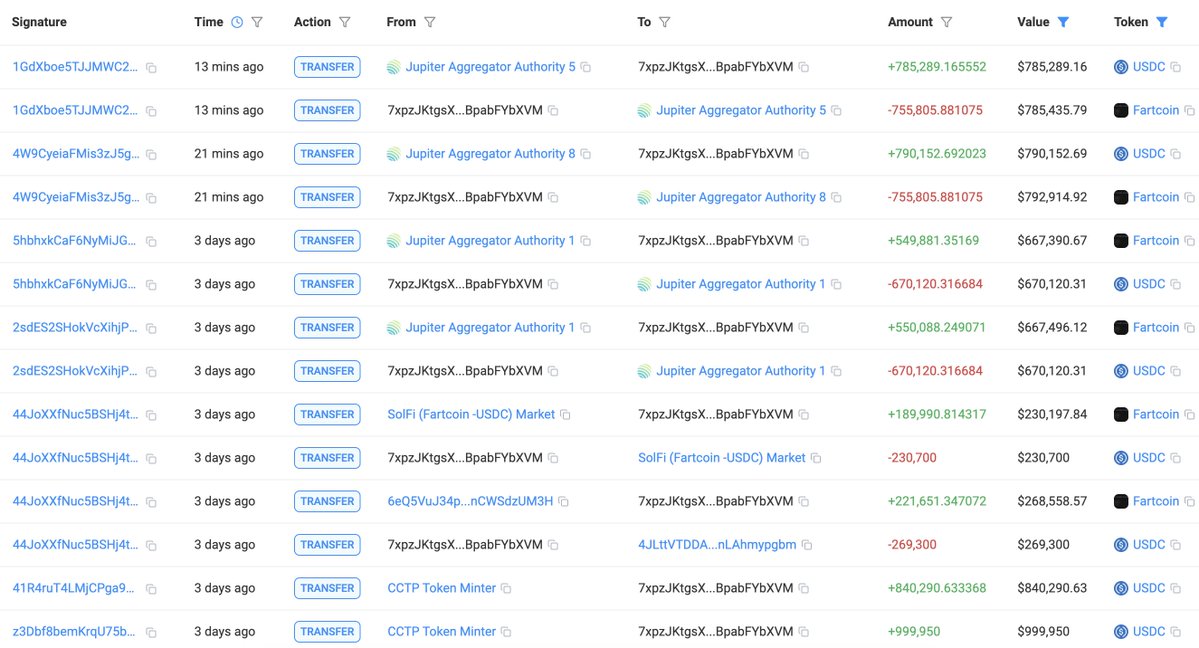
Task: Click the Amount column header label
Action: pyautogui.click(x=910, y=22)
